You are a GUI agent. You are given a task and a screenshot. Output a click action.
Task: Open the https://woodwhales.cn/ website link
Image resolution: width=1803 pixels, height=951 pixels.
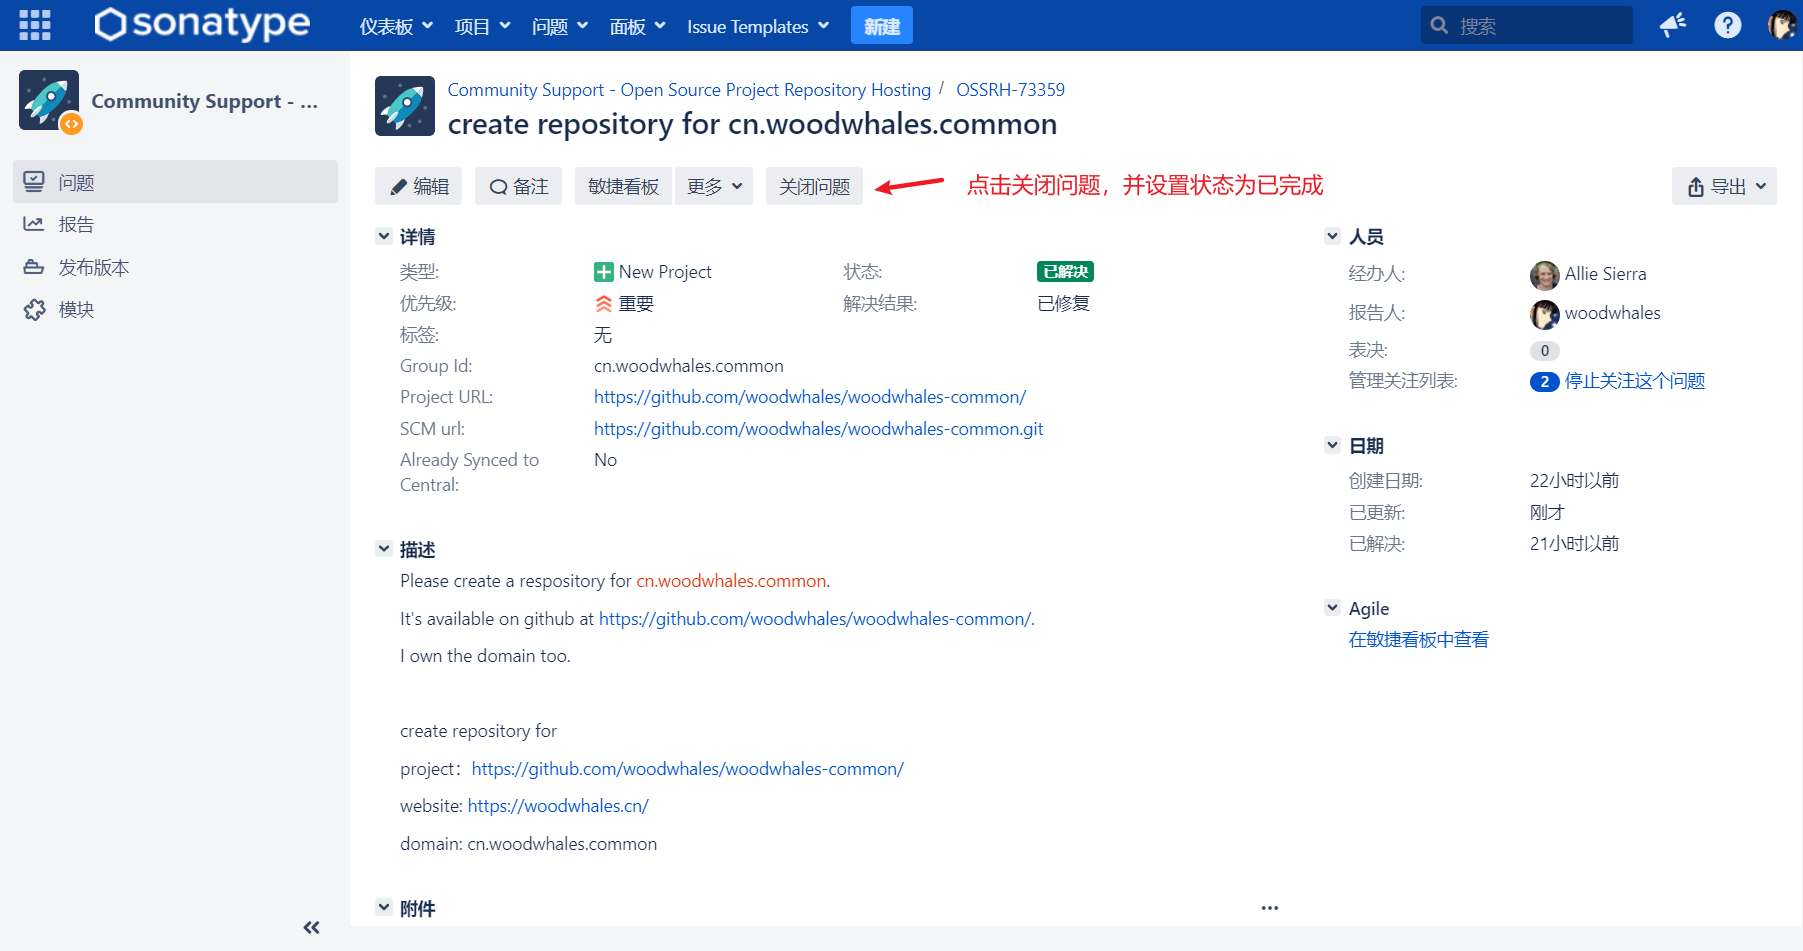coord(558,806)
